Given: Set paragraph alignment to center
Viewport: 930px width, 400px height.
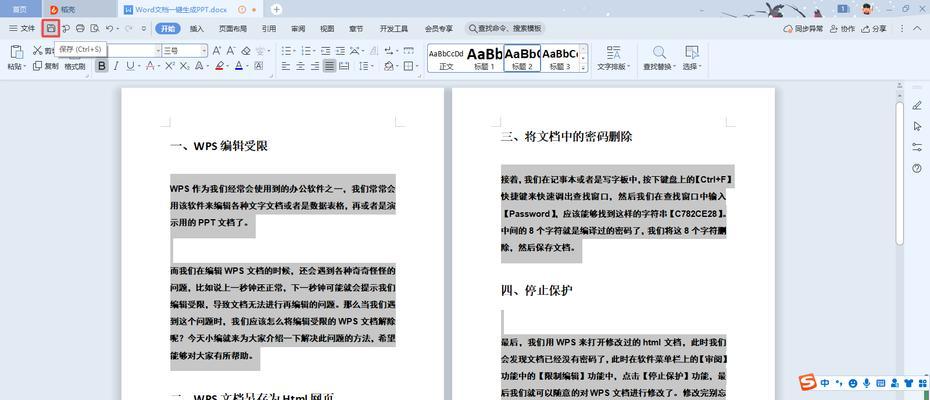Looking at the screenshot, I should point(301,66).
